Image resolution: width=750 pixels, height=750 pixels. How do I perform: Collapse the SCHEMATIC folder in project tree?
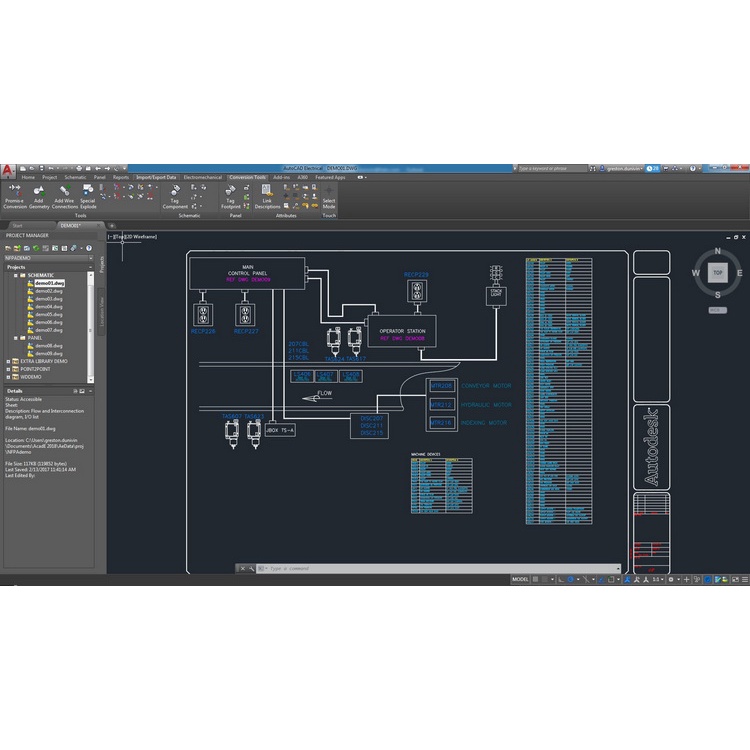pyautogui.click(x=15, y=275)
